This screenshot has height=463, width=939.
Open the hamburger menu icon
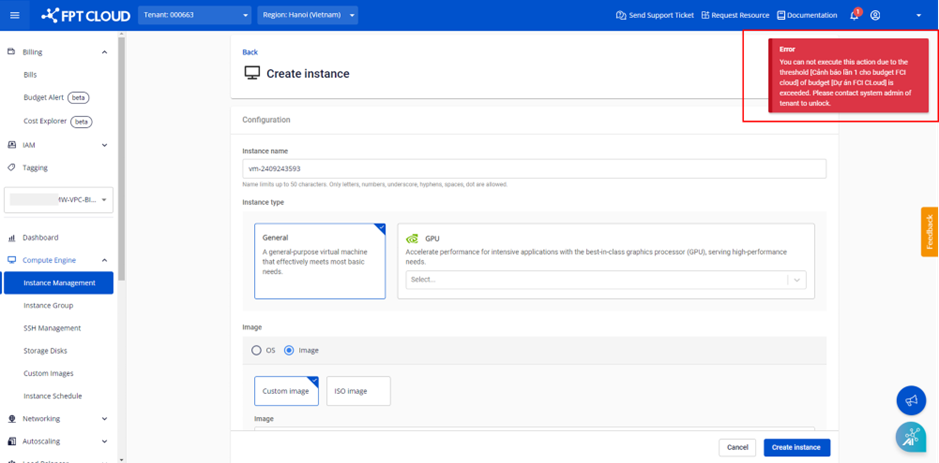14,15
